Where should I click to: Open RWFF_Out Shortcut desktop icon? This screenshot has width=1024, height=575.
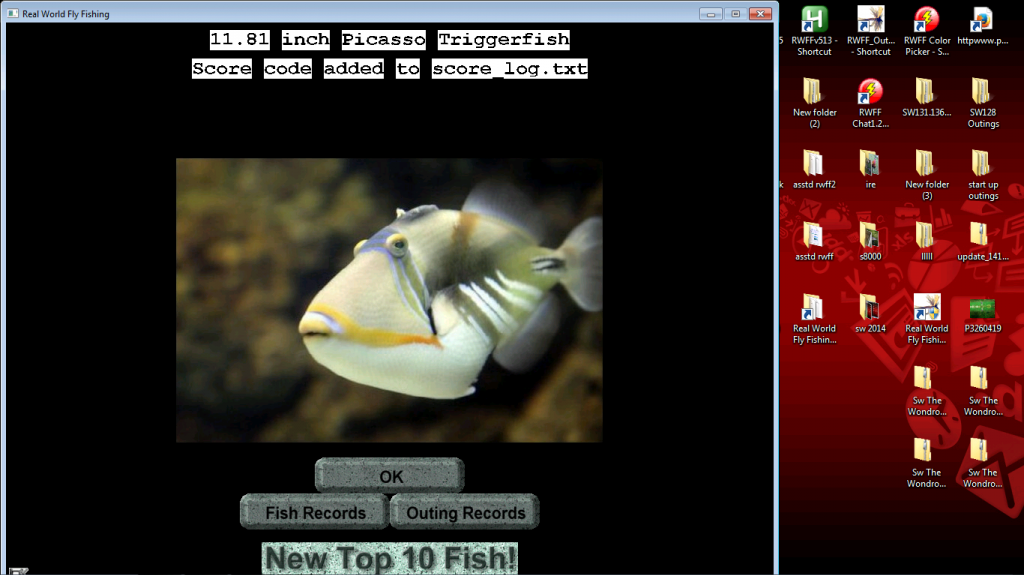tap(871, 31)
